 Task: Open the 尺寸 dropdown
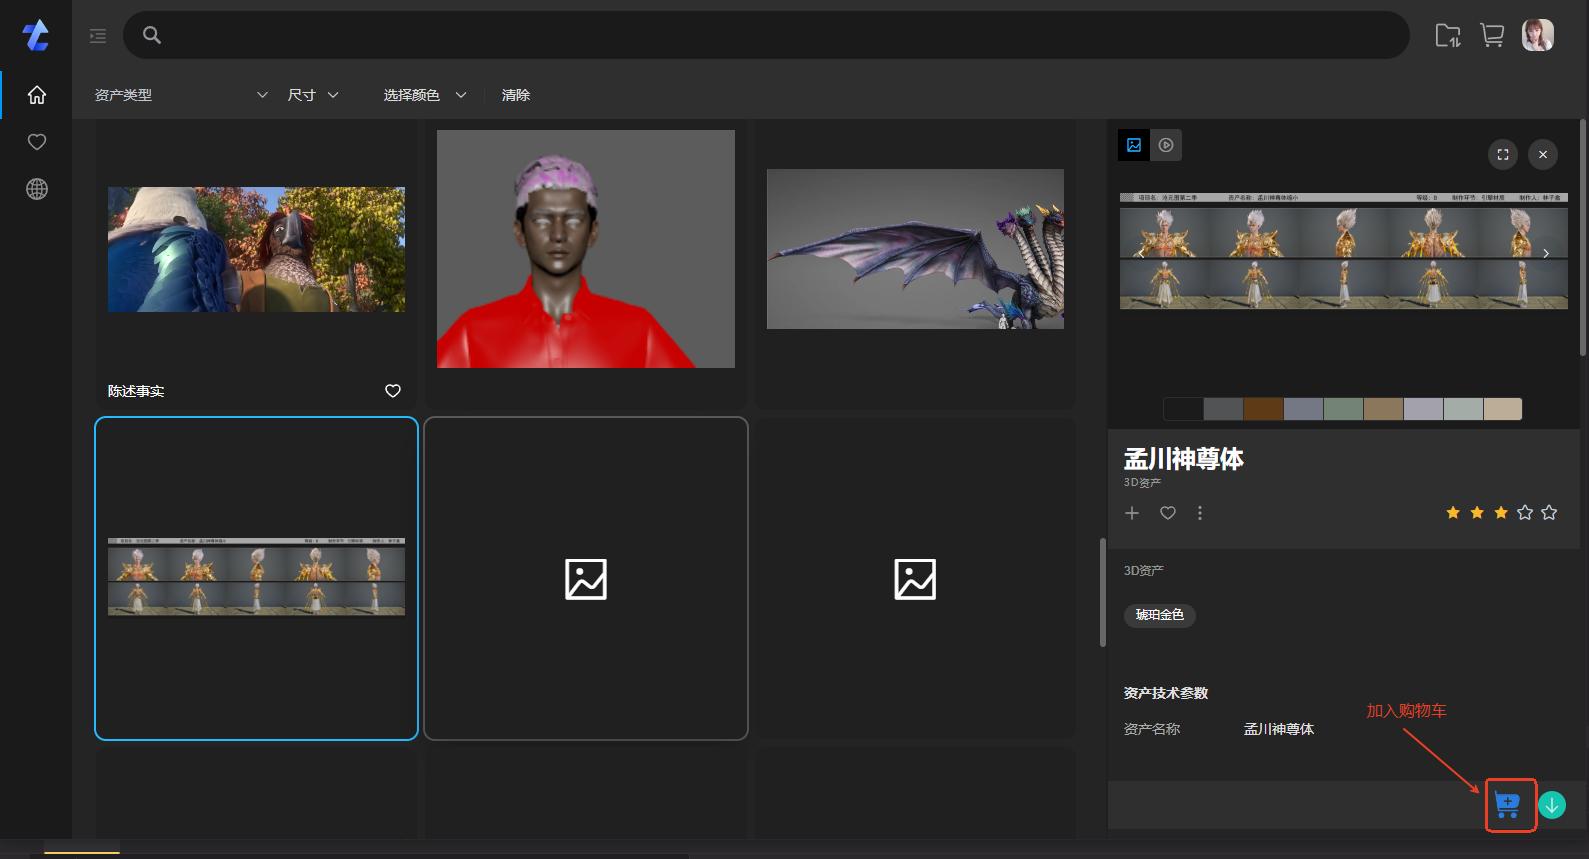(x=312, y=95)
